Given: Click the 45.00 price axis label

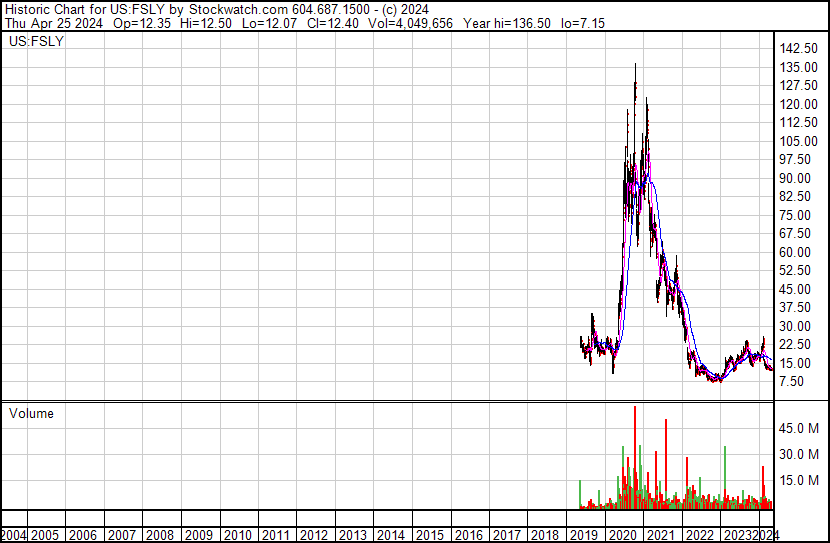Looking at the screenshot, I should (x=795, y=289).
